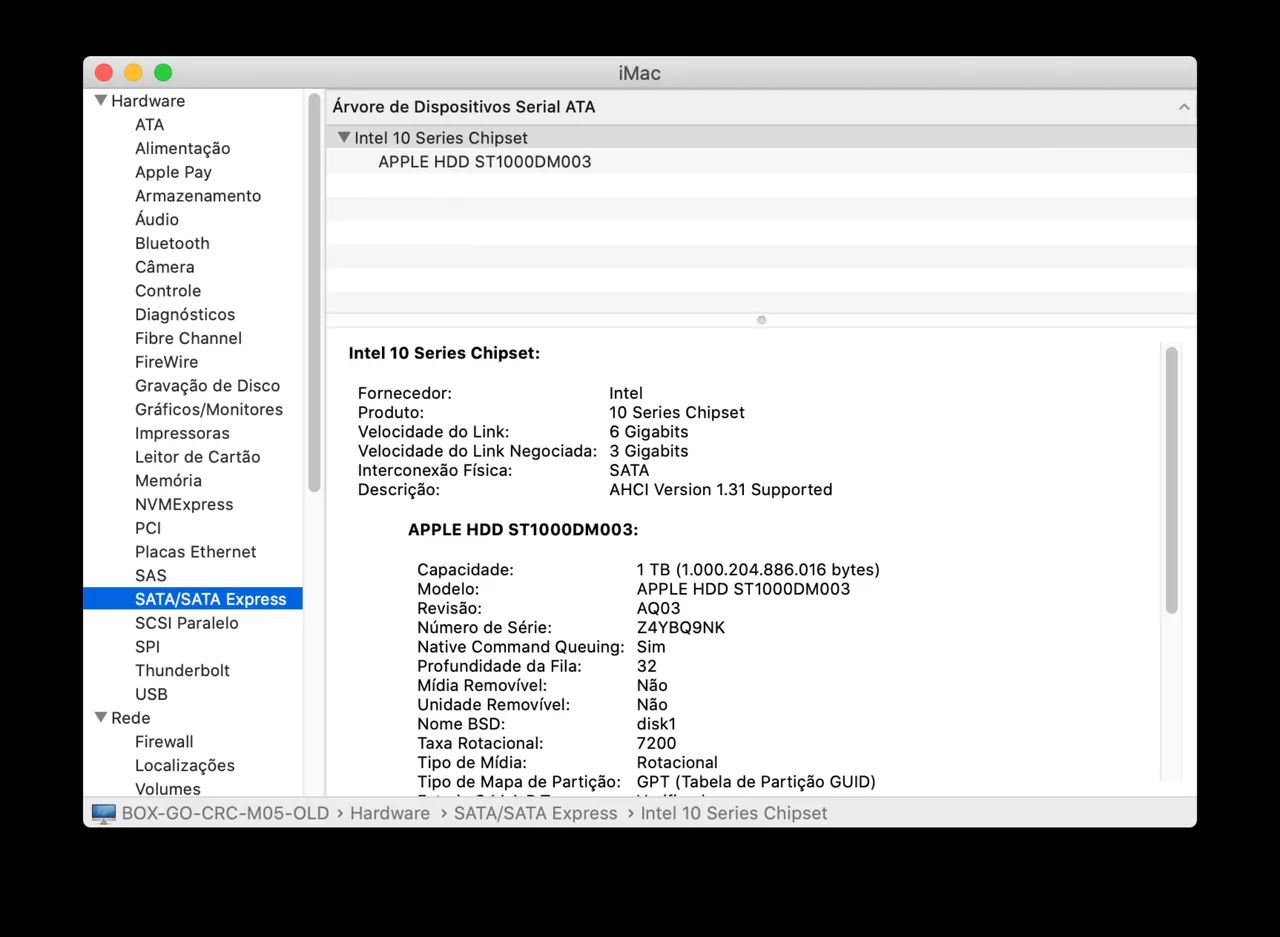
Task: Click the Capacidade value 1 TB
Action: pos(758,570)
